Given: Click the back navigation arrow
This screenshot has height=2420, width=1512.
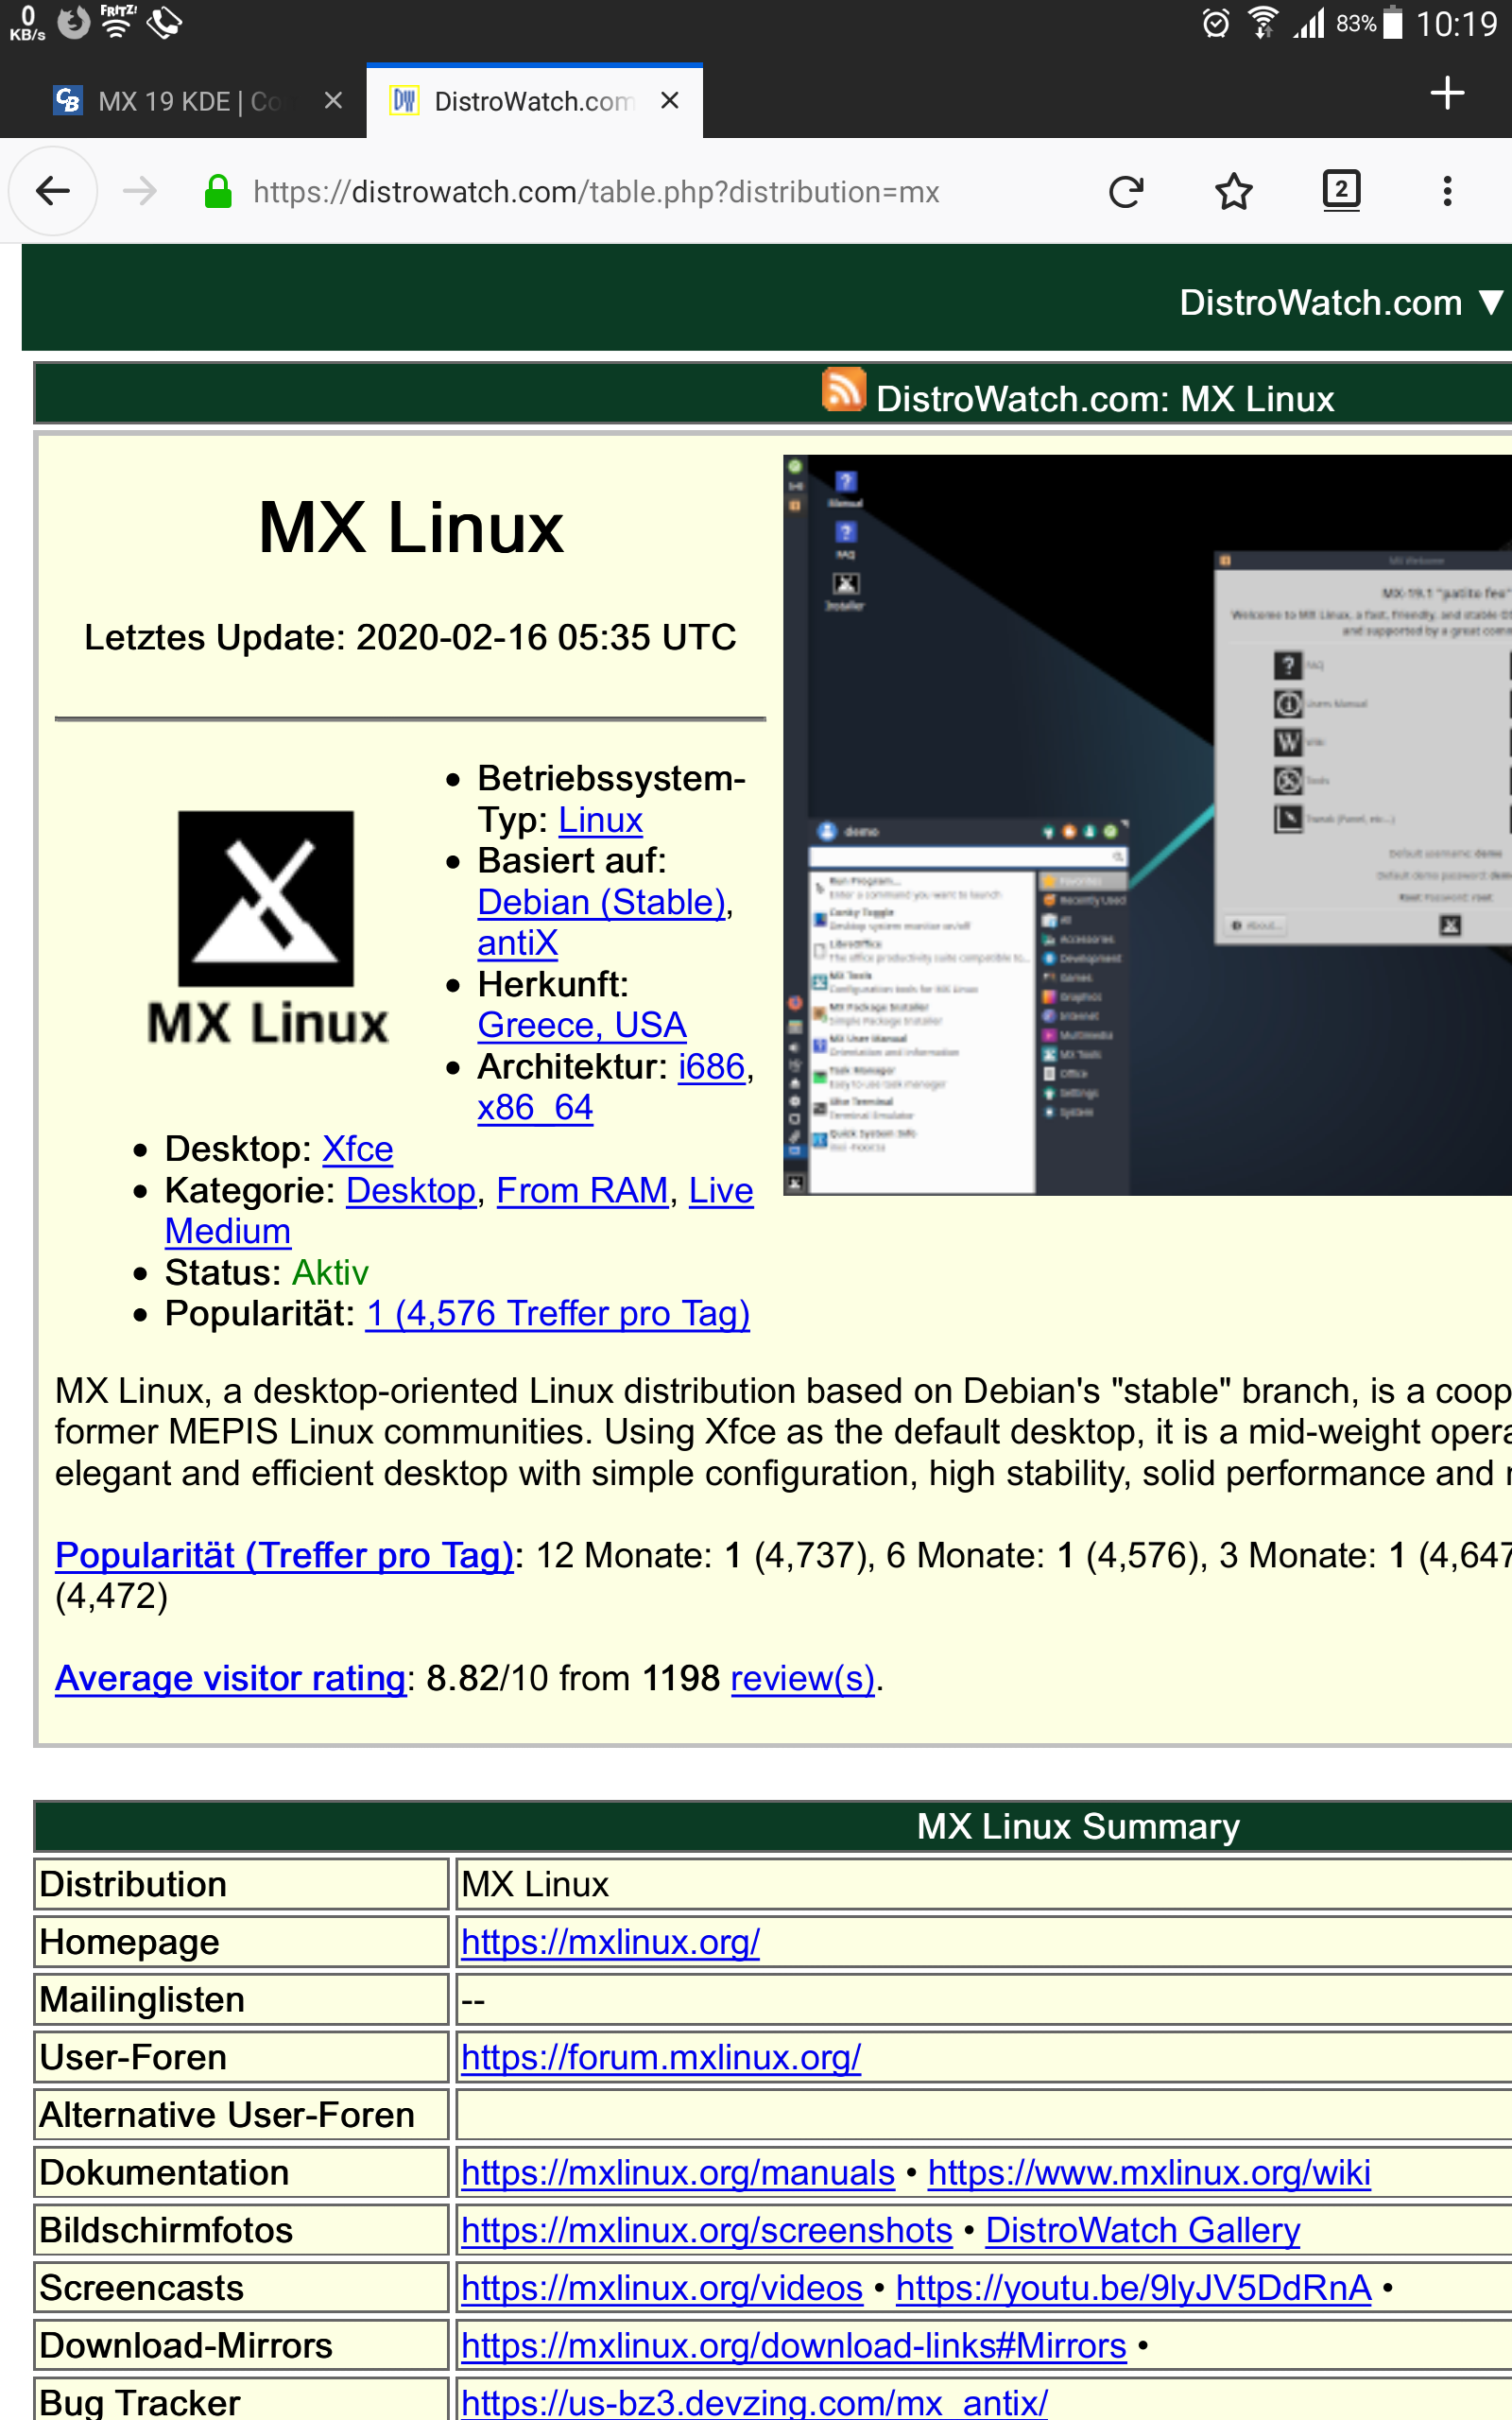Looking at the screenshot, I should coord(53,191).
